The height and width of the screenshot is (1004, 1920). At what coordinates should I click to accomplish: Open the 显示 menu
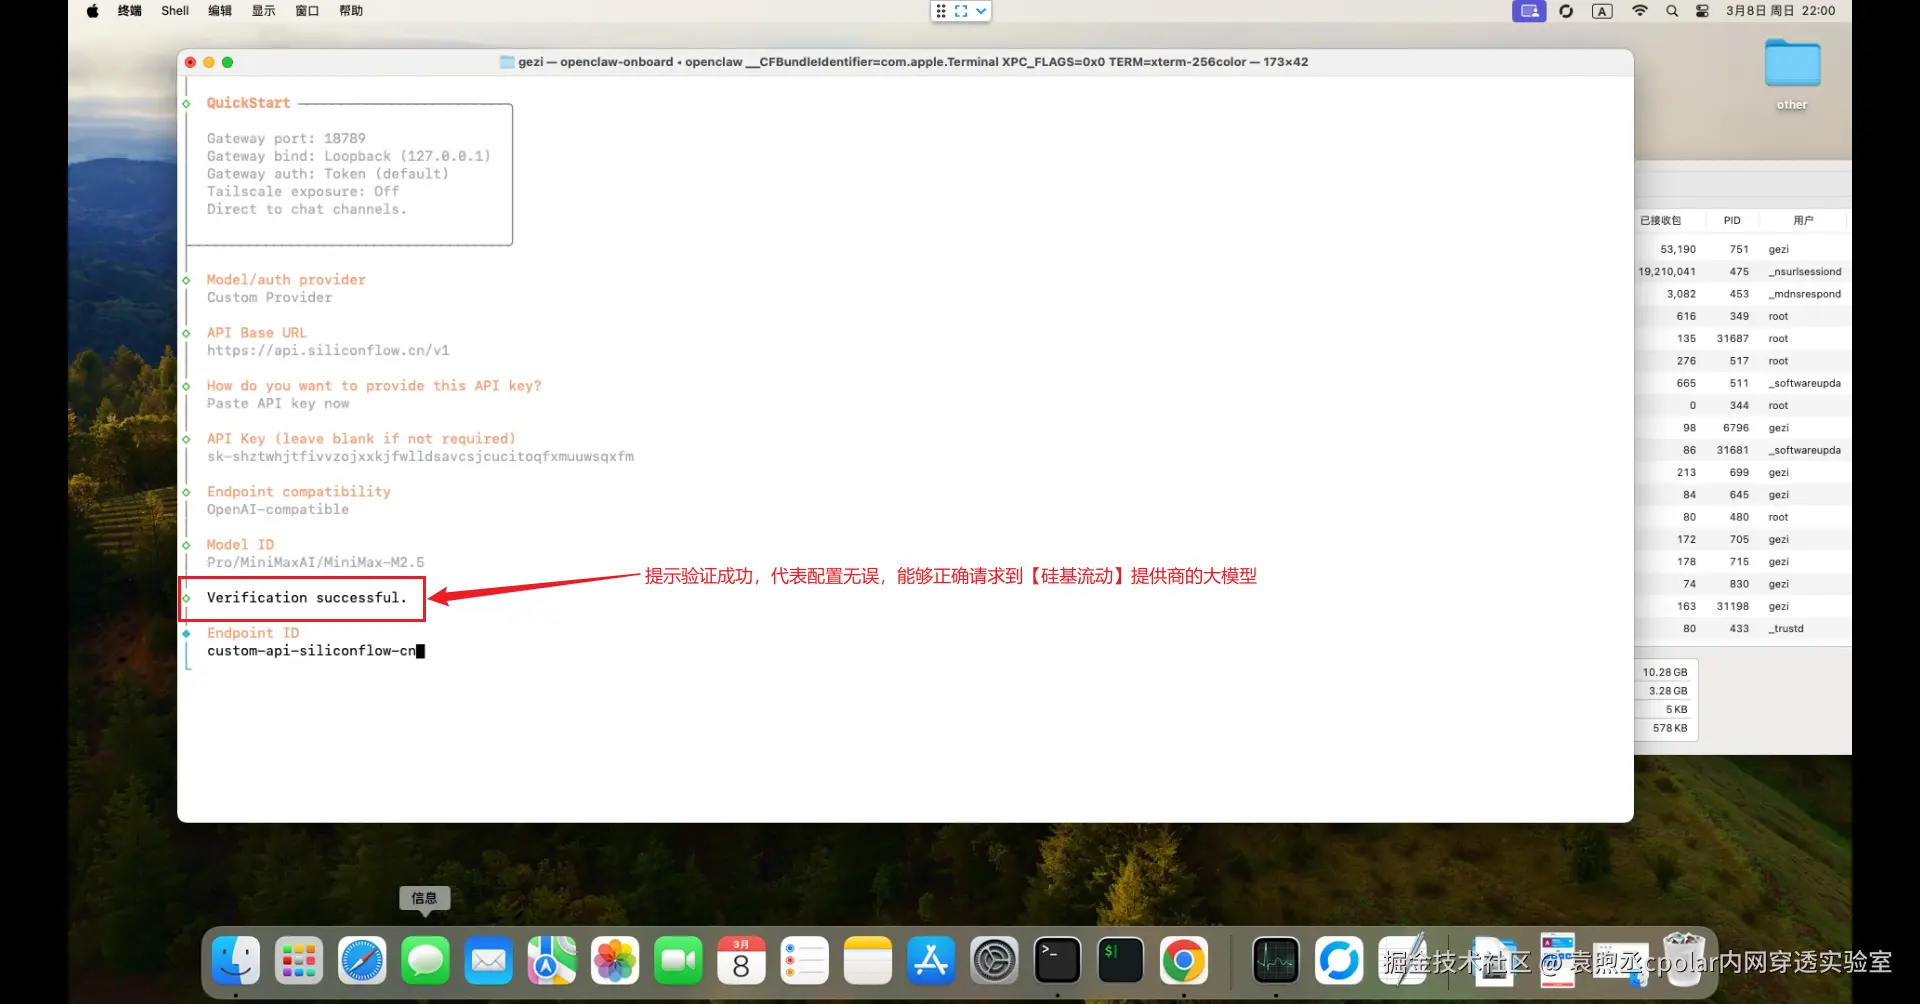coord(264,11)
